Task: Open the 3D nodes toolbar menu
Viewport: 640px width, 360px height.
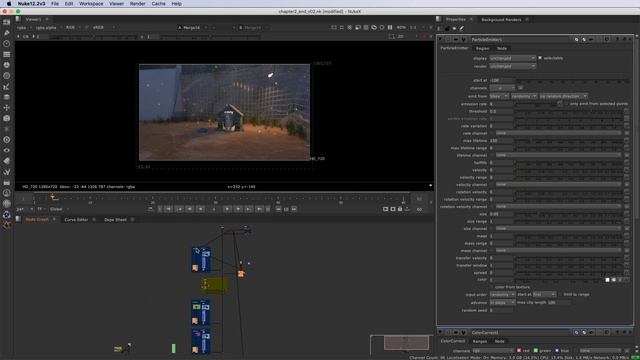Action: coord(7,118)
